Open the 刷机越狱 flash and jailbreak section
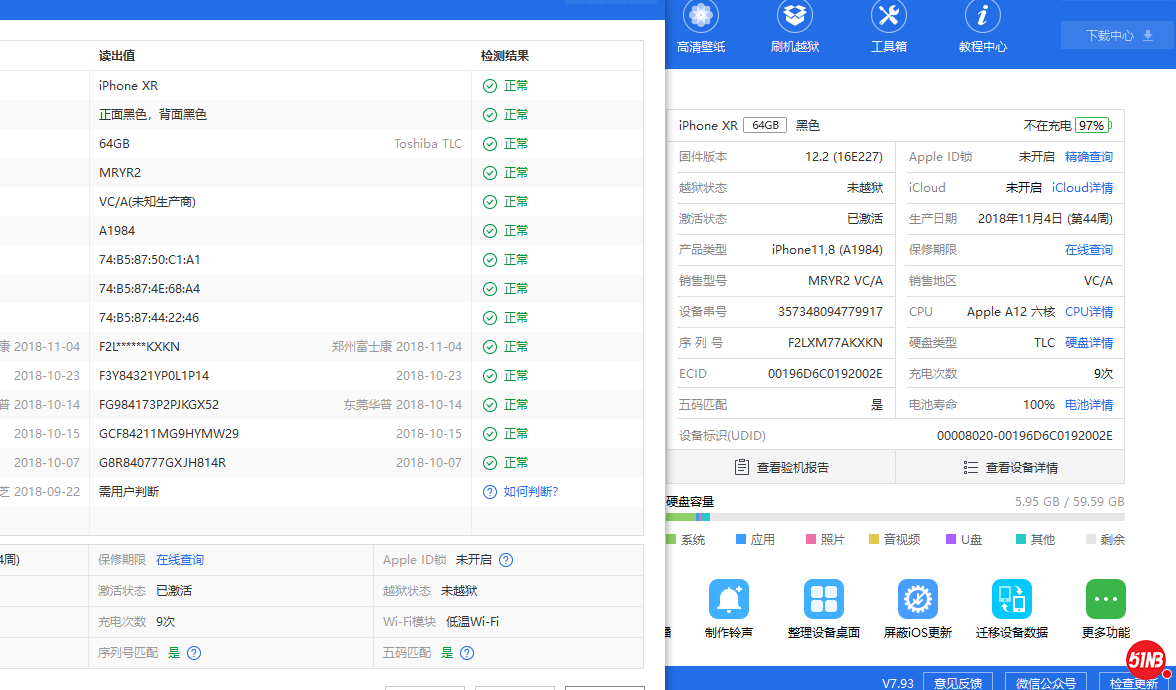 (x=795, y=27)
